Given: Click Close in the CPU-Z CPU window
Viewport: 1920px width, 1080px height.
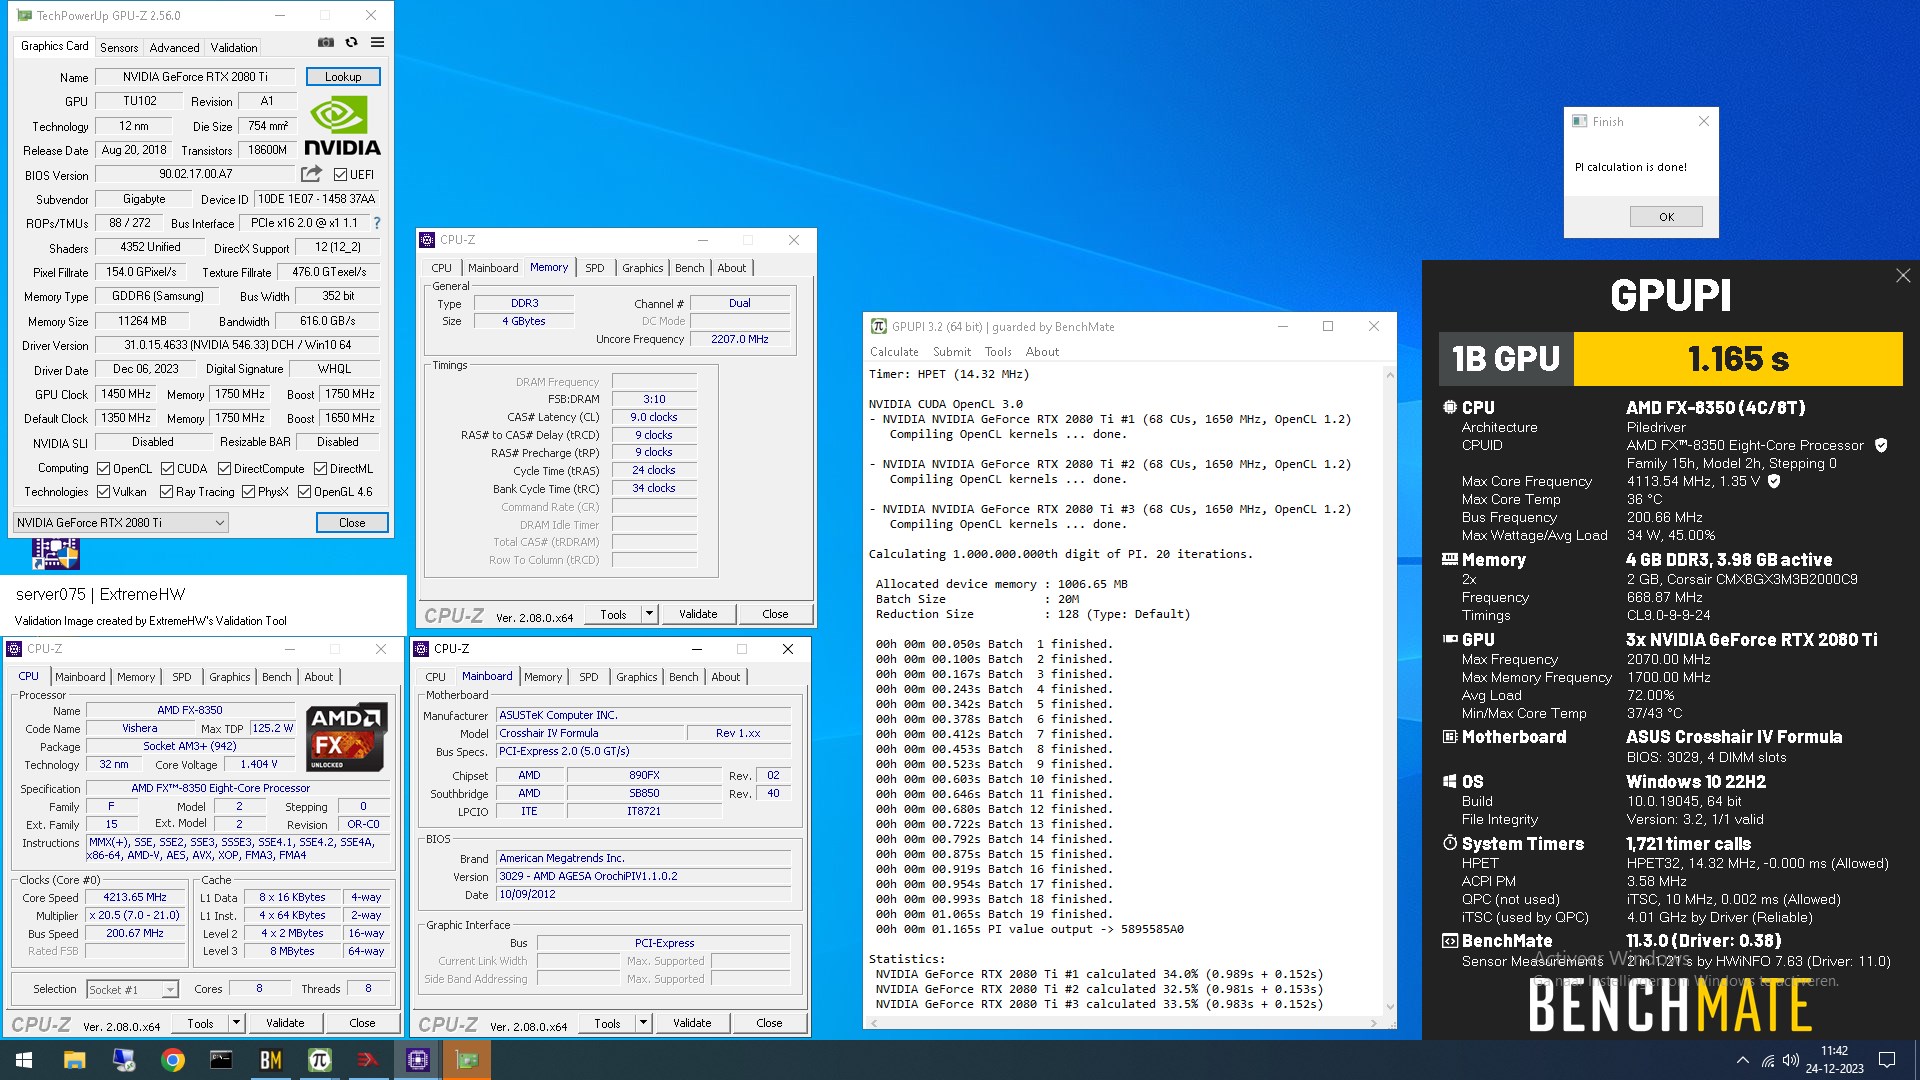Looking at the screenshot, I should click(x=362, y=1023).
